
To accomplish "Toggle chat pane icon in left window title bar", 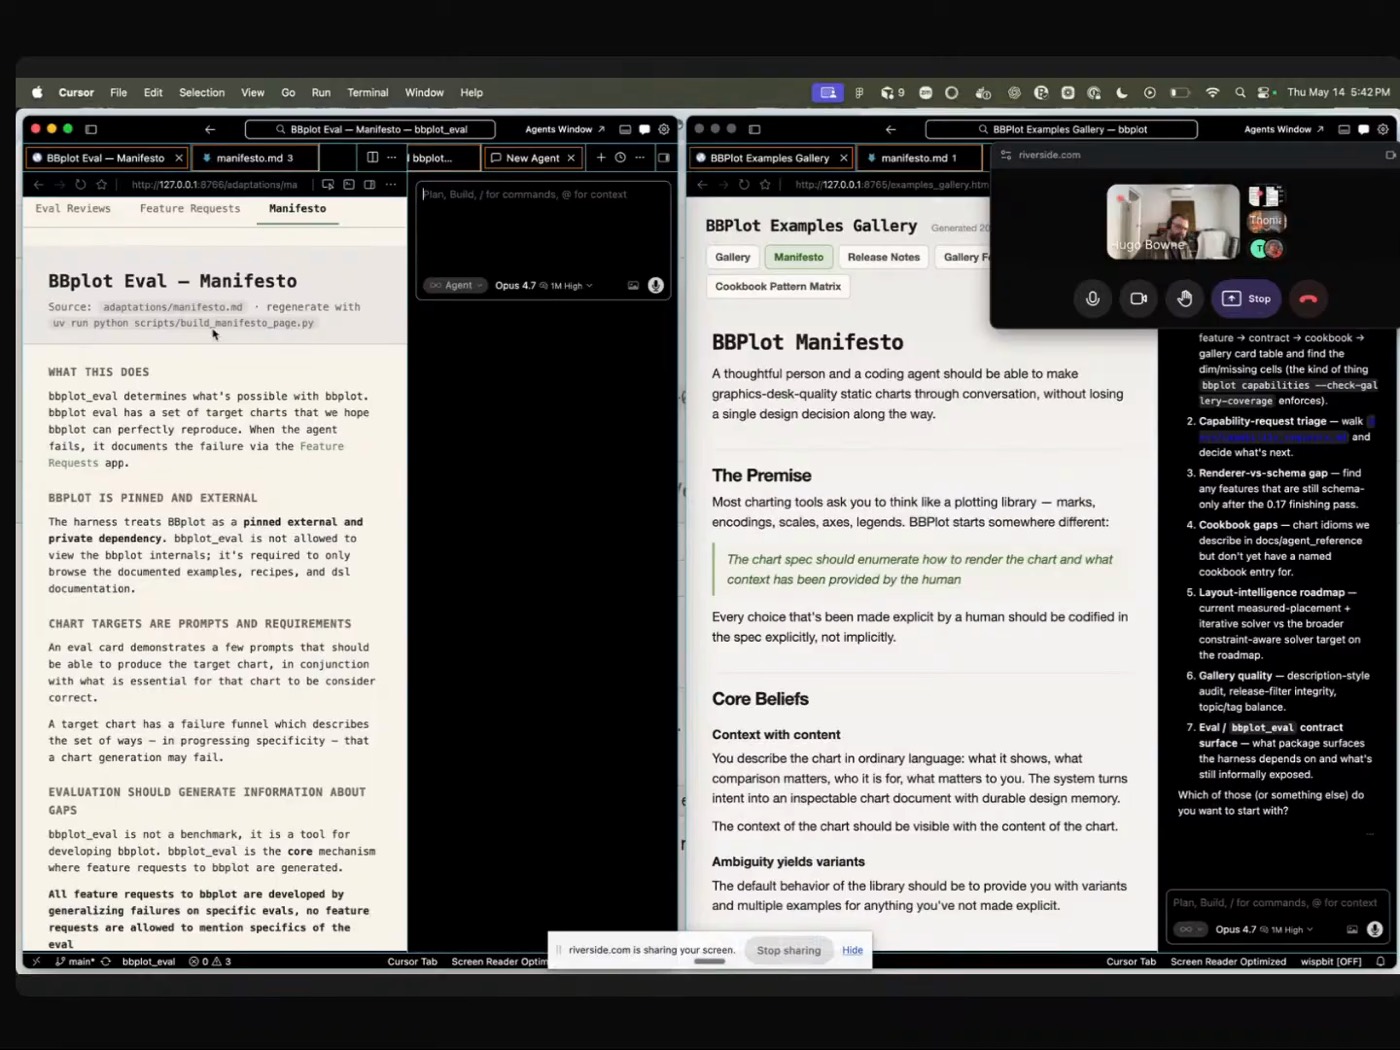I will [x=644, y=129].
